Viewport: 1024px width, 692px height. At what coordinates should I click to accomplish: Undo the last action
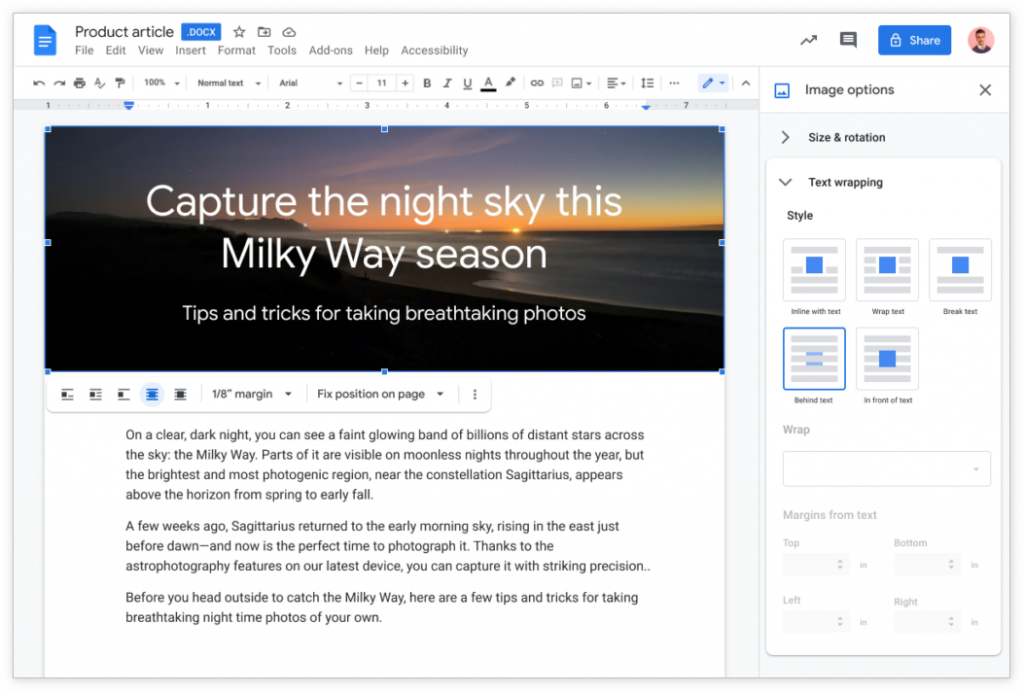tap(38, 83)
